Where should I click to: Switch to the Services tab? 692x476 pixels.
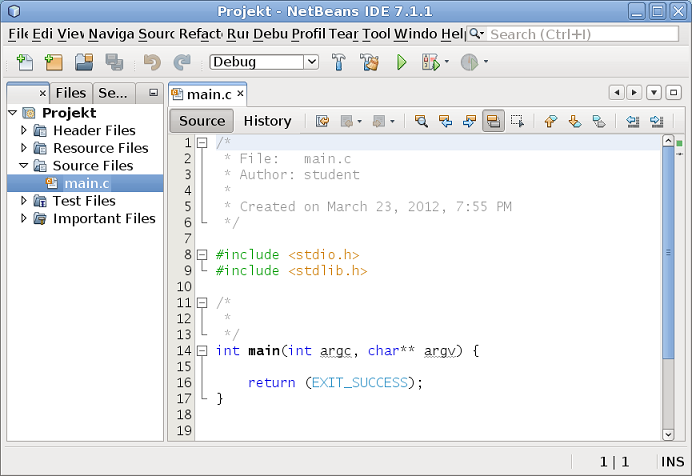point(113,93)
